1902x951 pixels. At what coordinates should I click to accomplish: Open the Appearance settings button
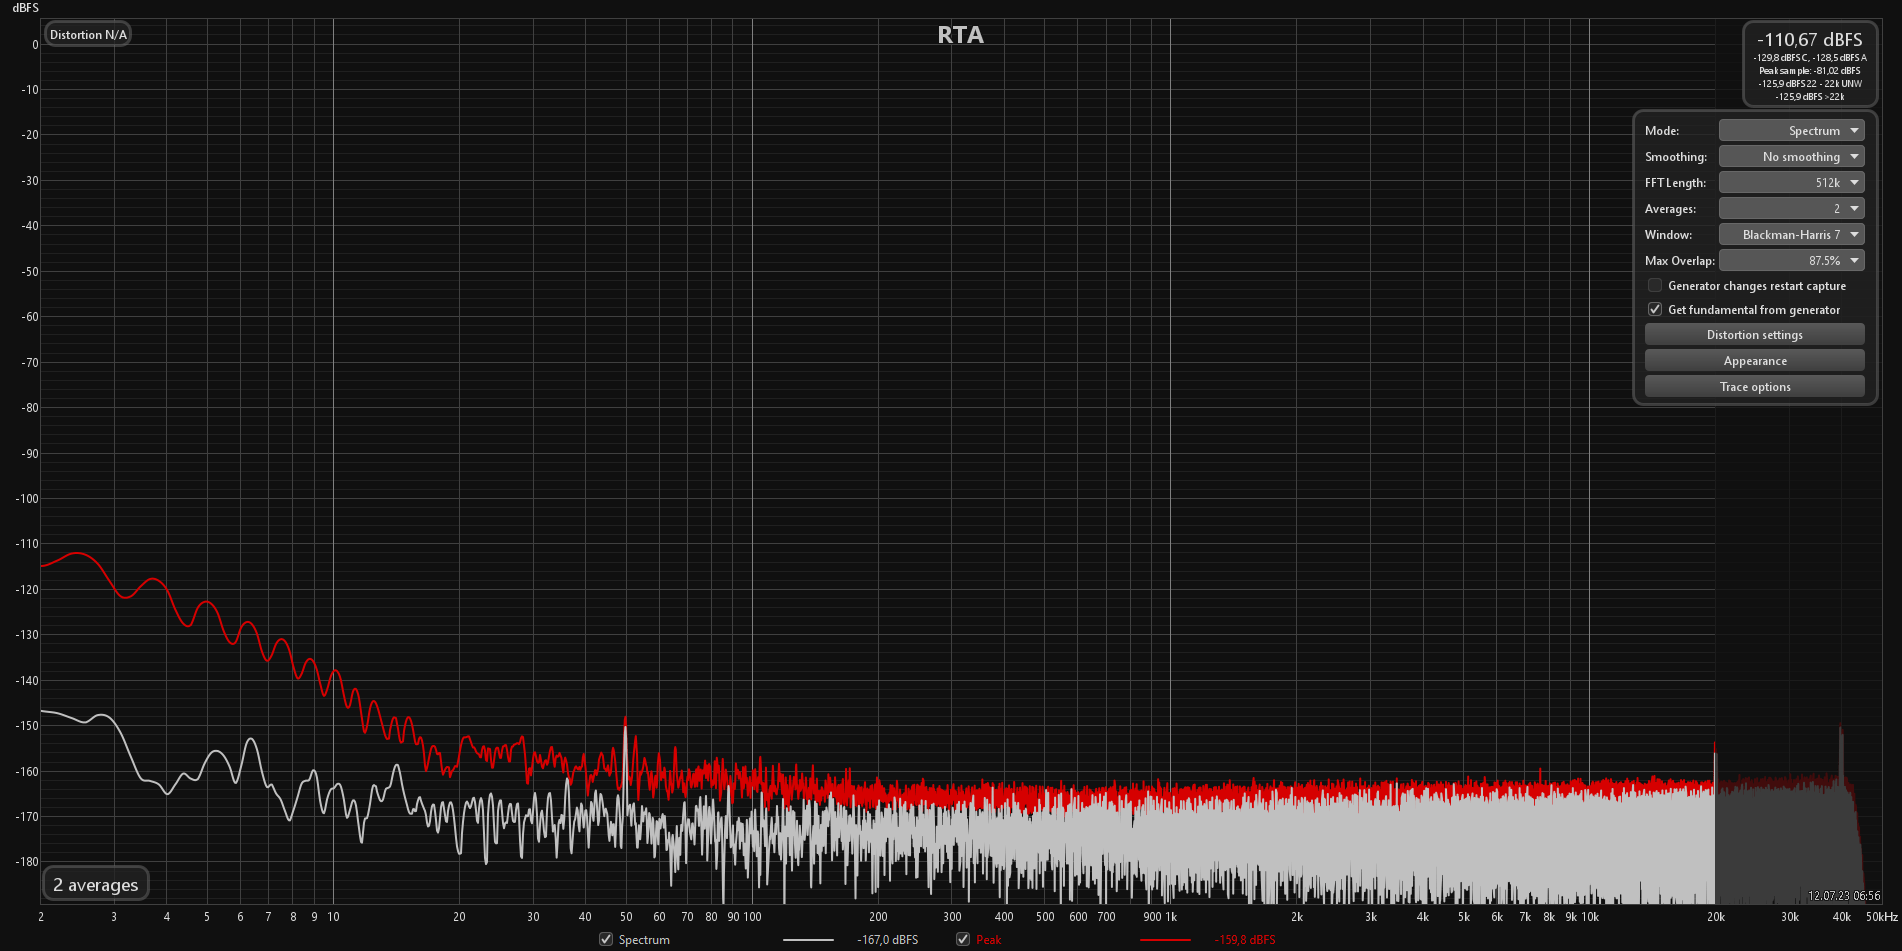pos(1754,361)
